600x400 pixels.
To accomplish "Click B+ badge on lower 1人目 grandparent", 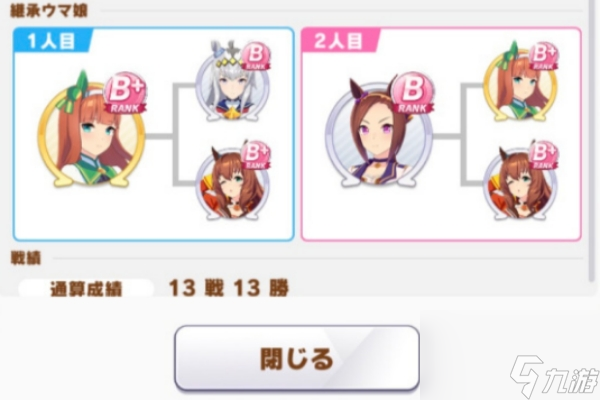I will click(255, 156).
